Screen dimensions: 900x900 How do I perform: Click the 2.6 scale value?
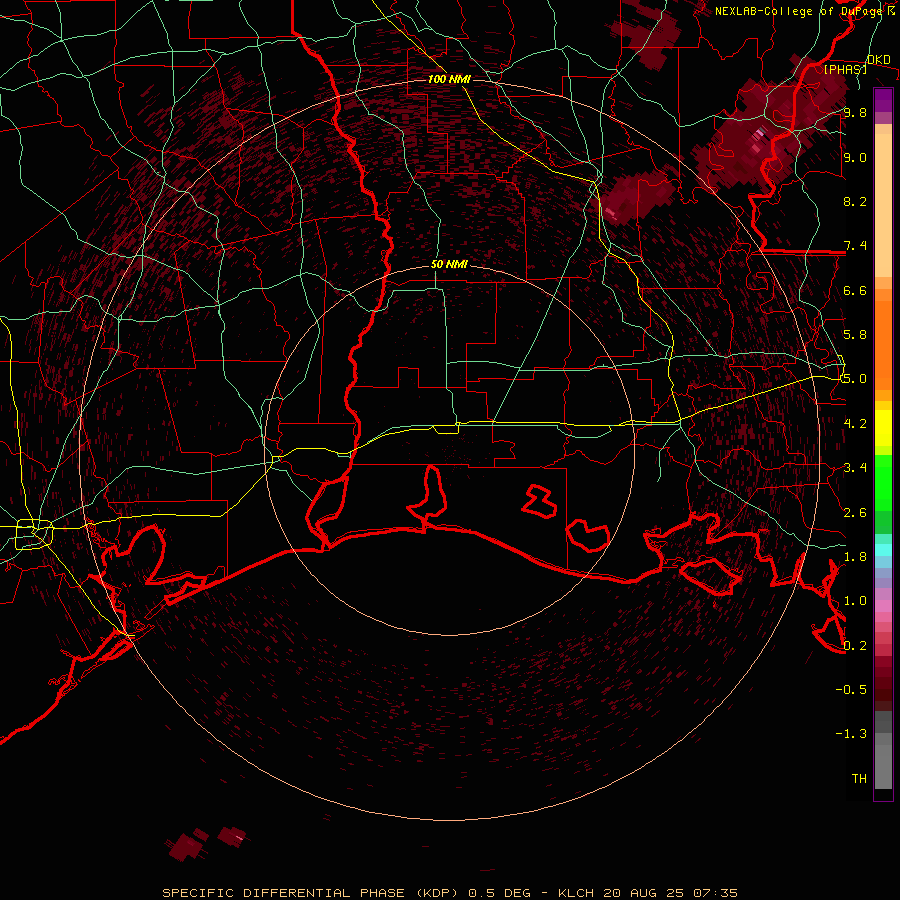point(855,512)
